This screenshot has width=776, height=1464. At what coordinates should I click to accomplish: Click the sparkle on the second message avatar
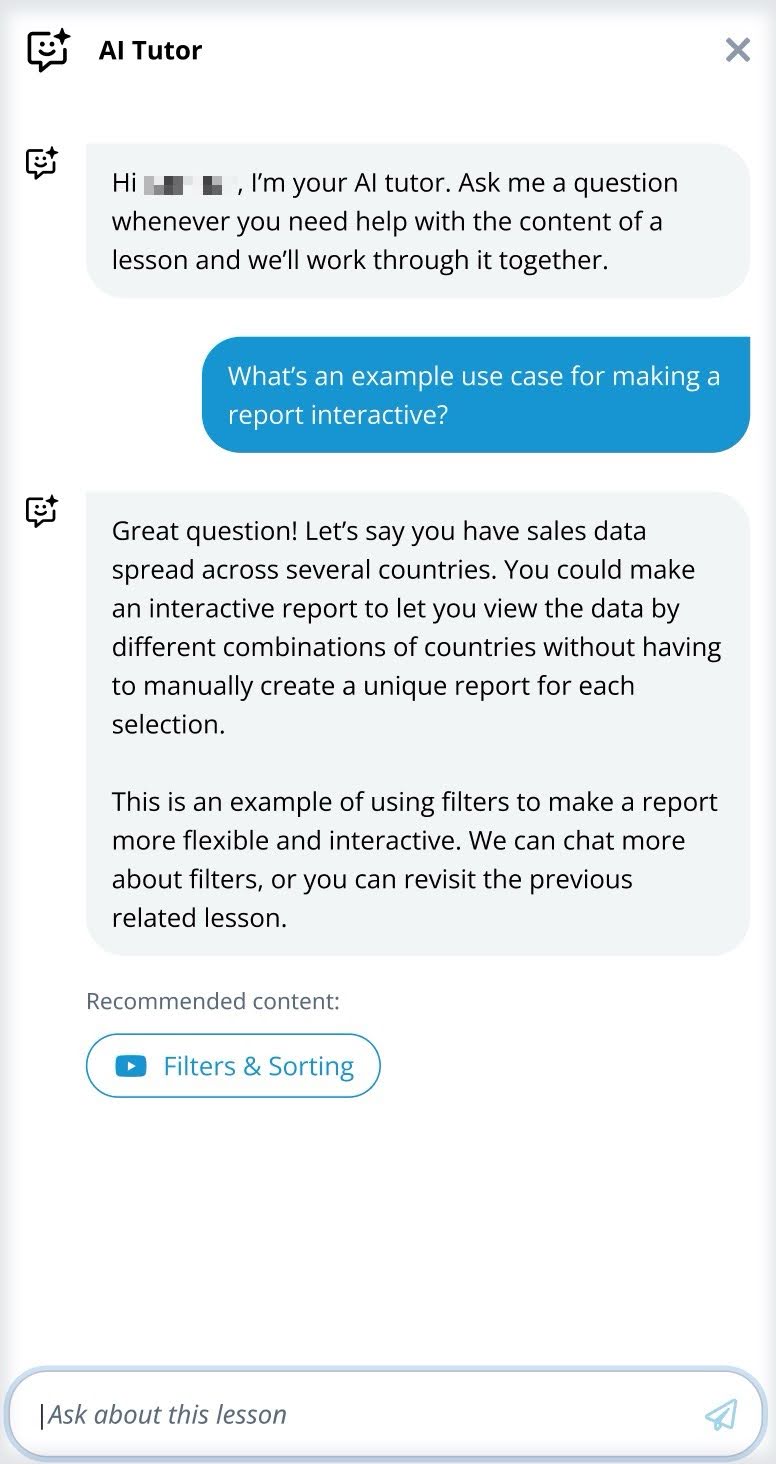(x=54, y=500)
